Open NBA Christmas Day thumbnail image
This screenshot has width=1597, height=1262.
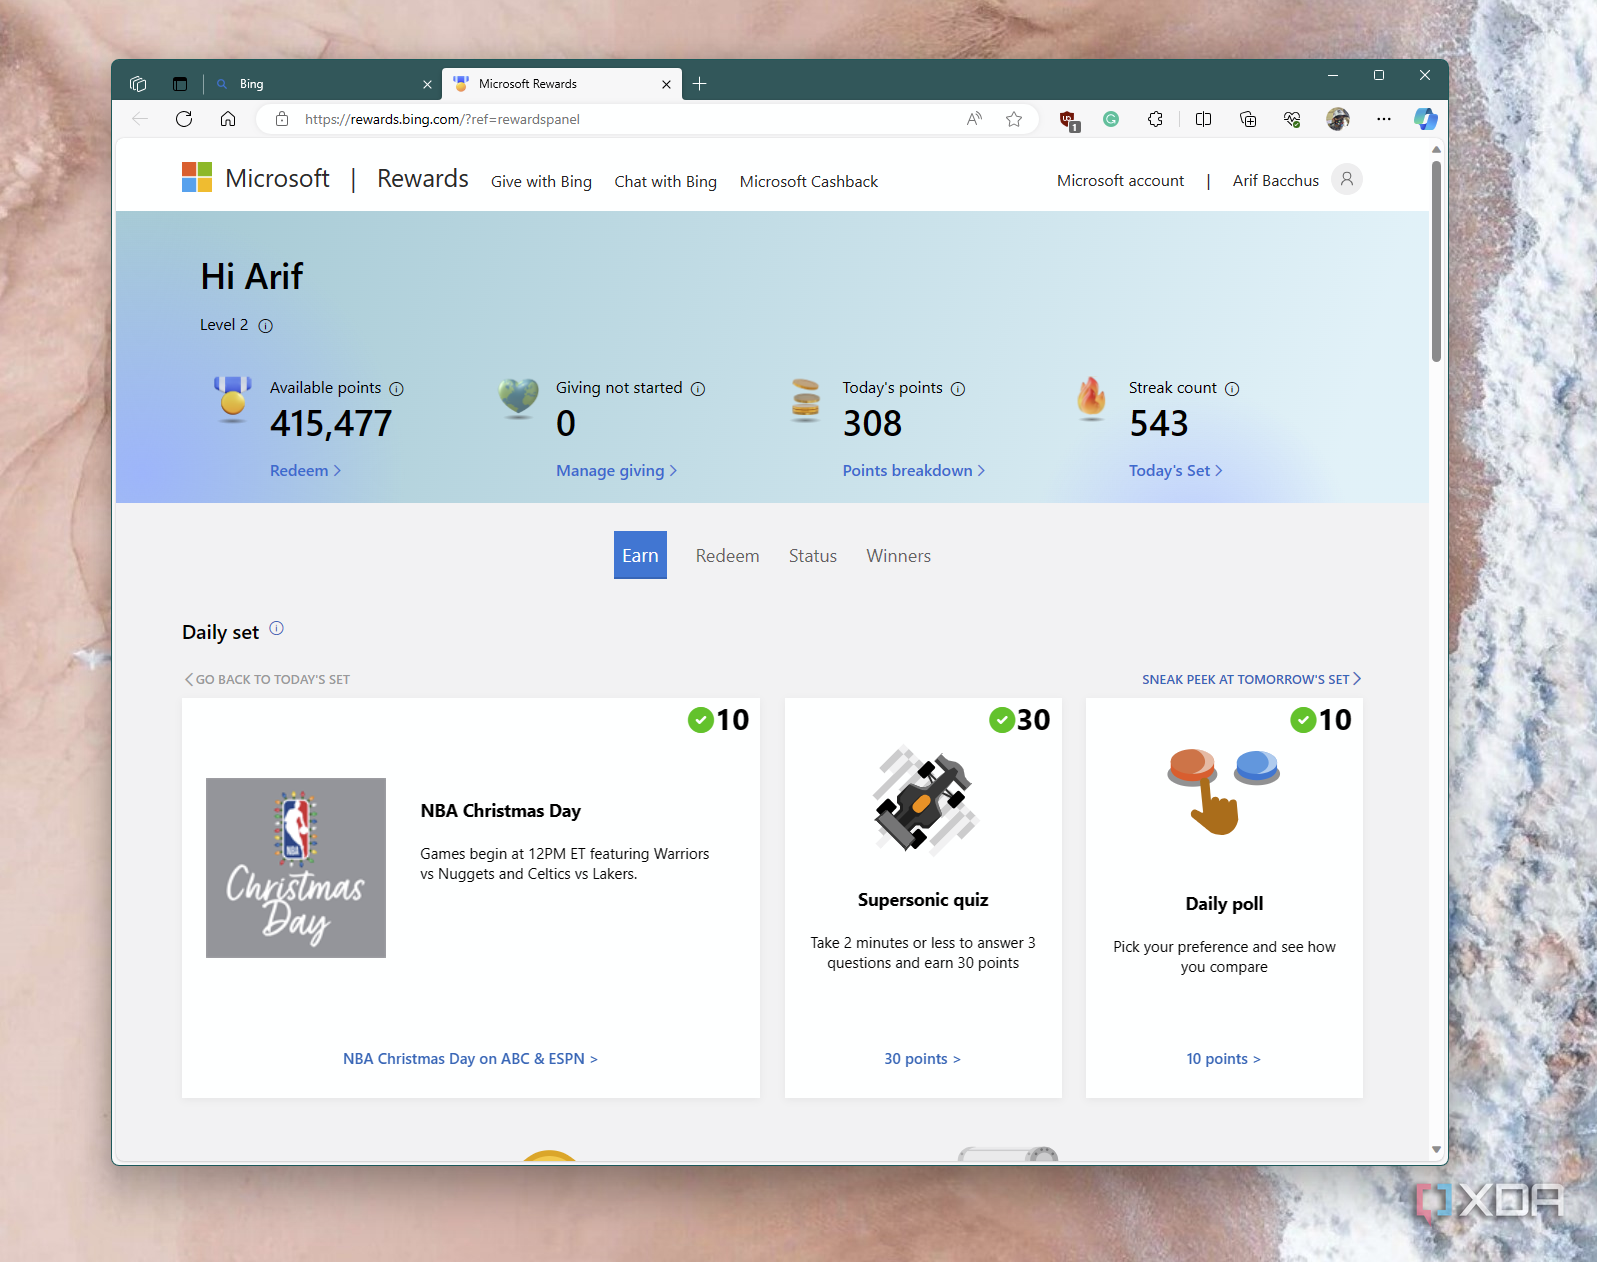(x=296, y=868)
